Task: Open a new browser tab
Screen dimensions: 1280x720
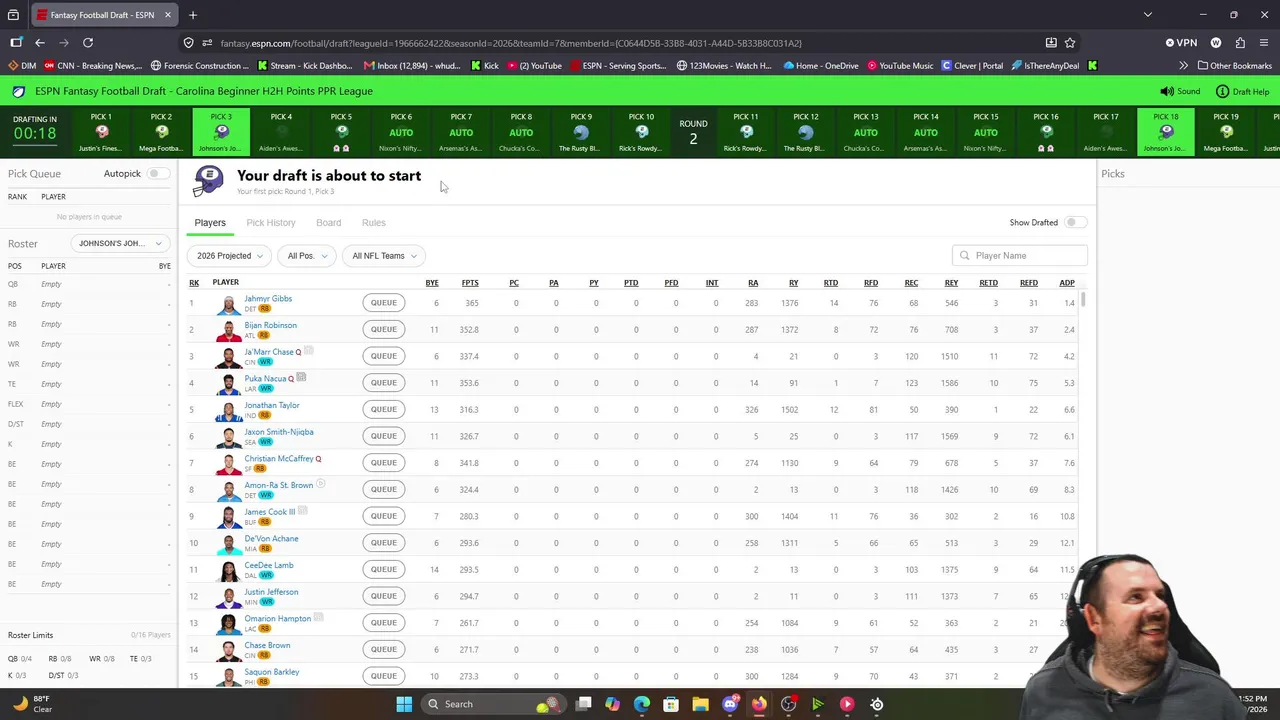Action: pos(193,15)
